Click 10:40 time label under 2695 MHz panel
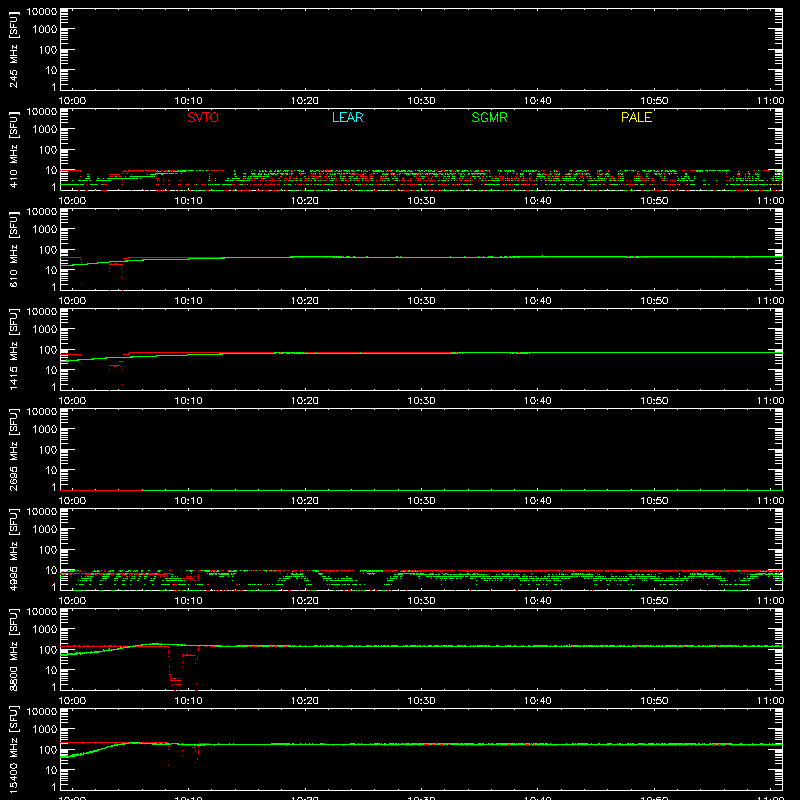 point(538,501)
